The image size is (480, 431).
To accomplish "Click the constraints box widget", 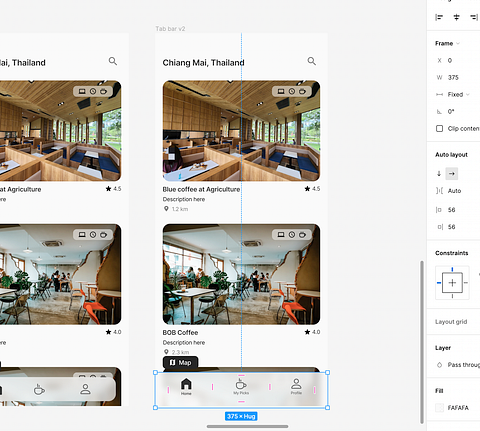I will [452, 283].
